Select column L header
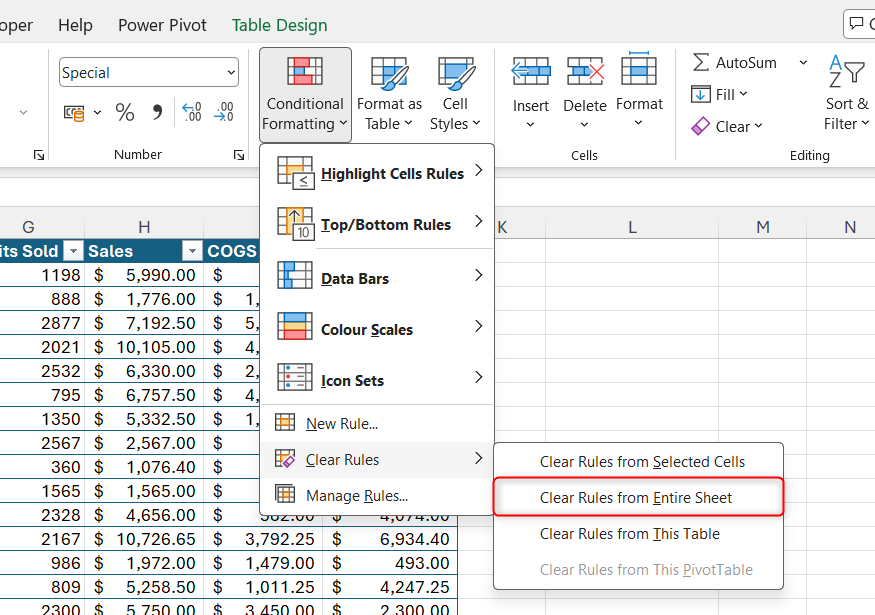Viewport: 875px width, 615px height. [632, 227]
